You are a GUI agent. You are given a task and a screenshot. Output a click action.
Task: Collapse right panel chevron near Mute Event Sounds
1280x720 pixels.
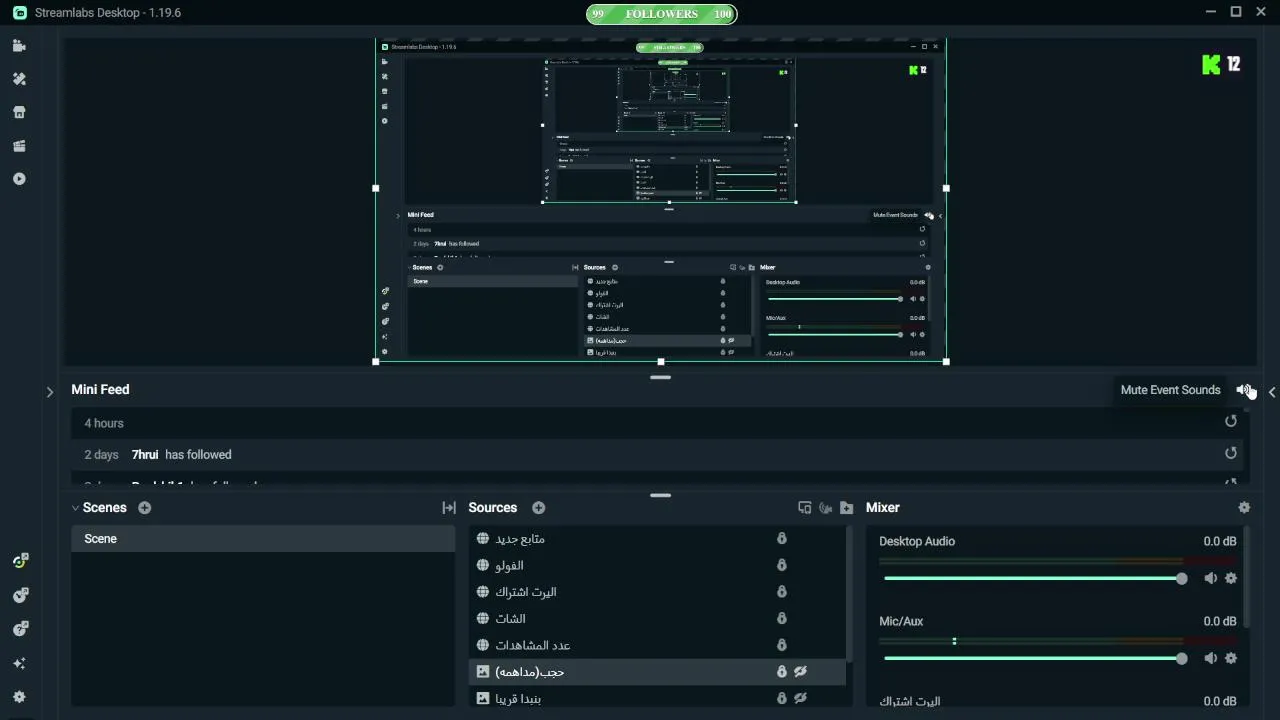(x=1272, y=392)
